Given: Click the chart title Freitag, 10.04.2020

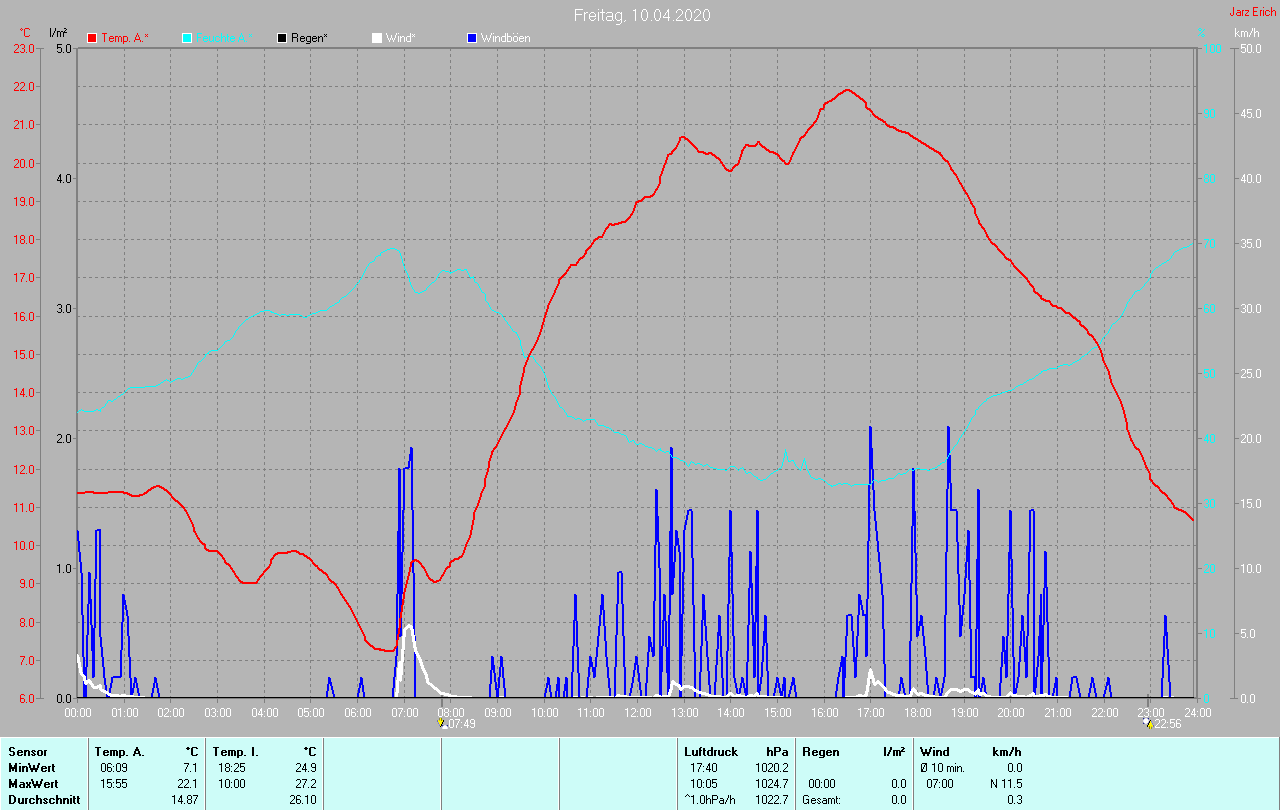Looking at the screenshot, I should coord(642,15).
